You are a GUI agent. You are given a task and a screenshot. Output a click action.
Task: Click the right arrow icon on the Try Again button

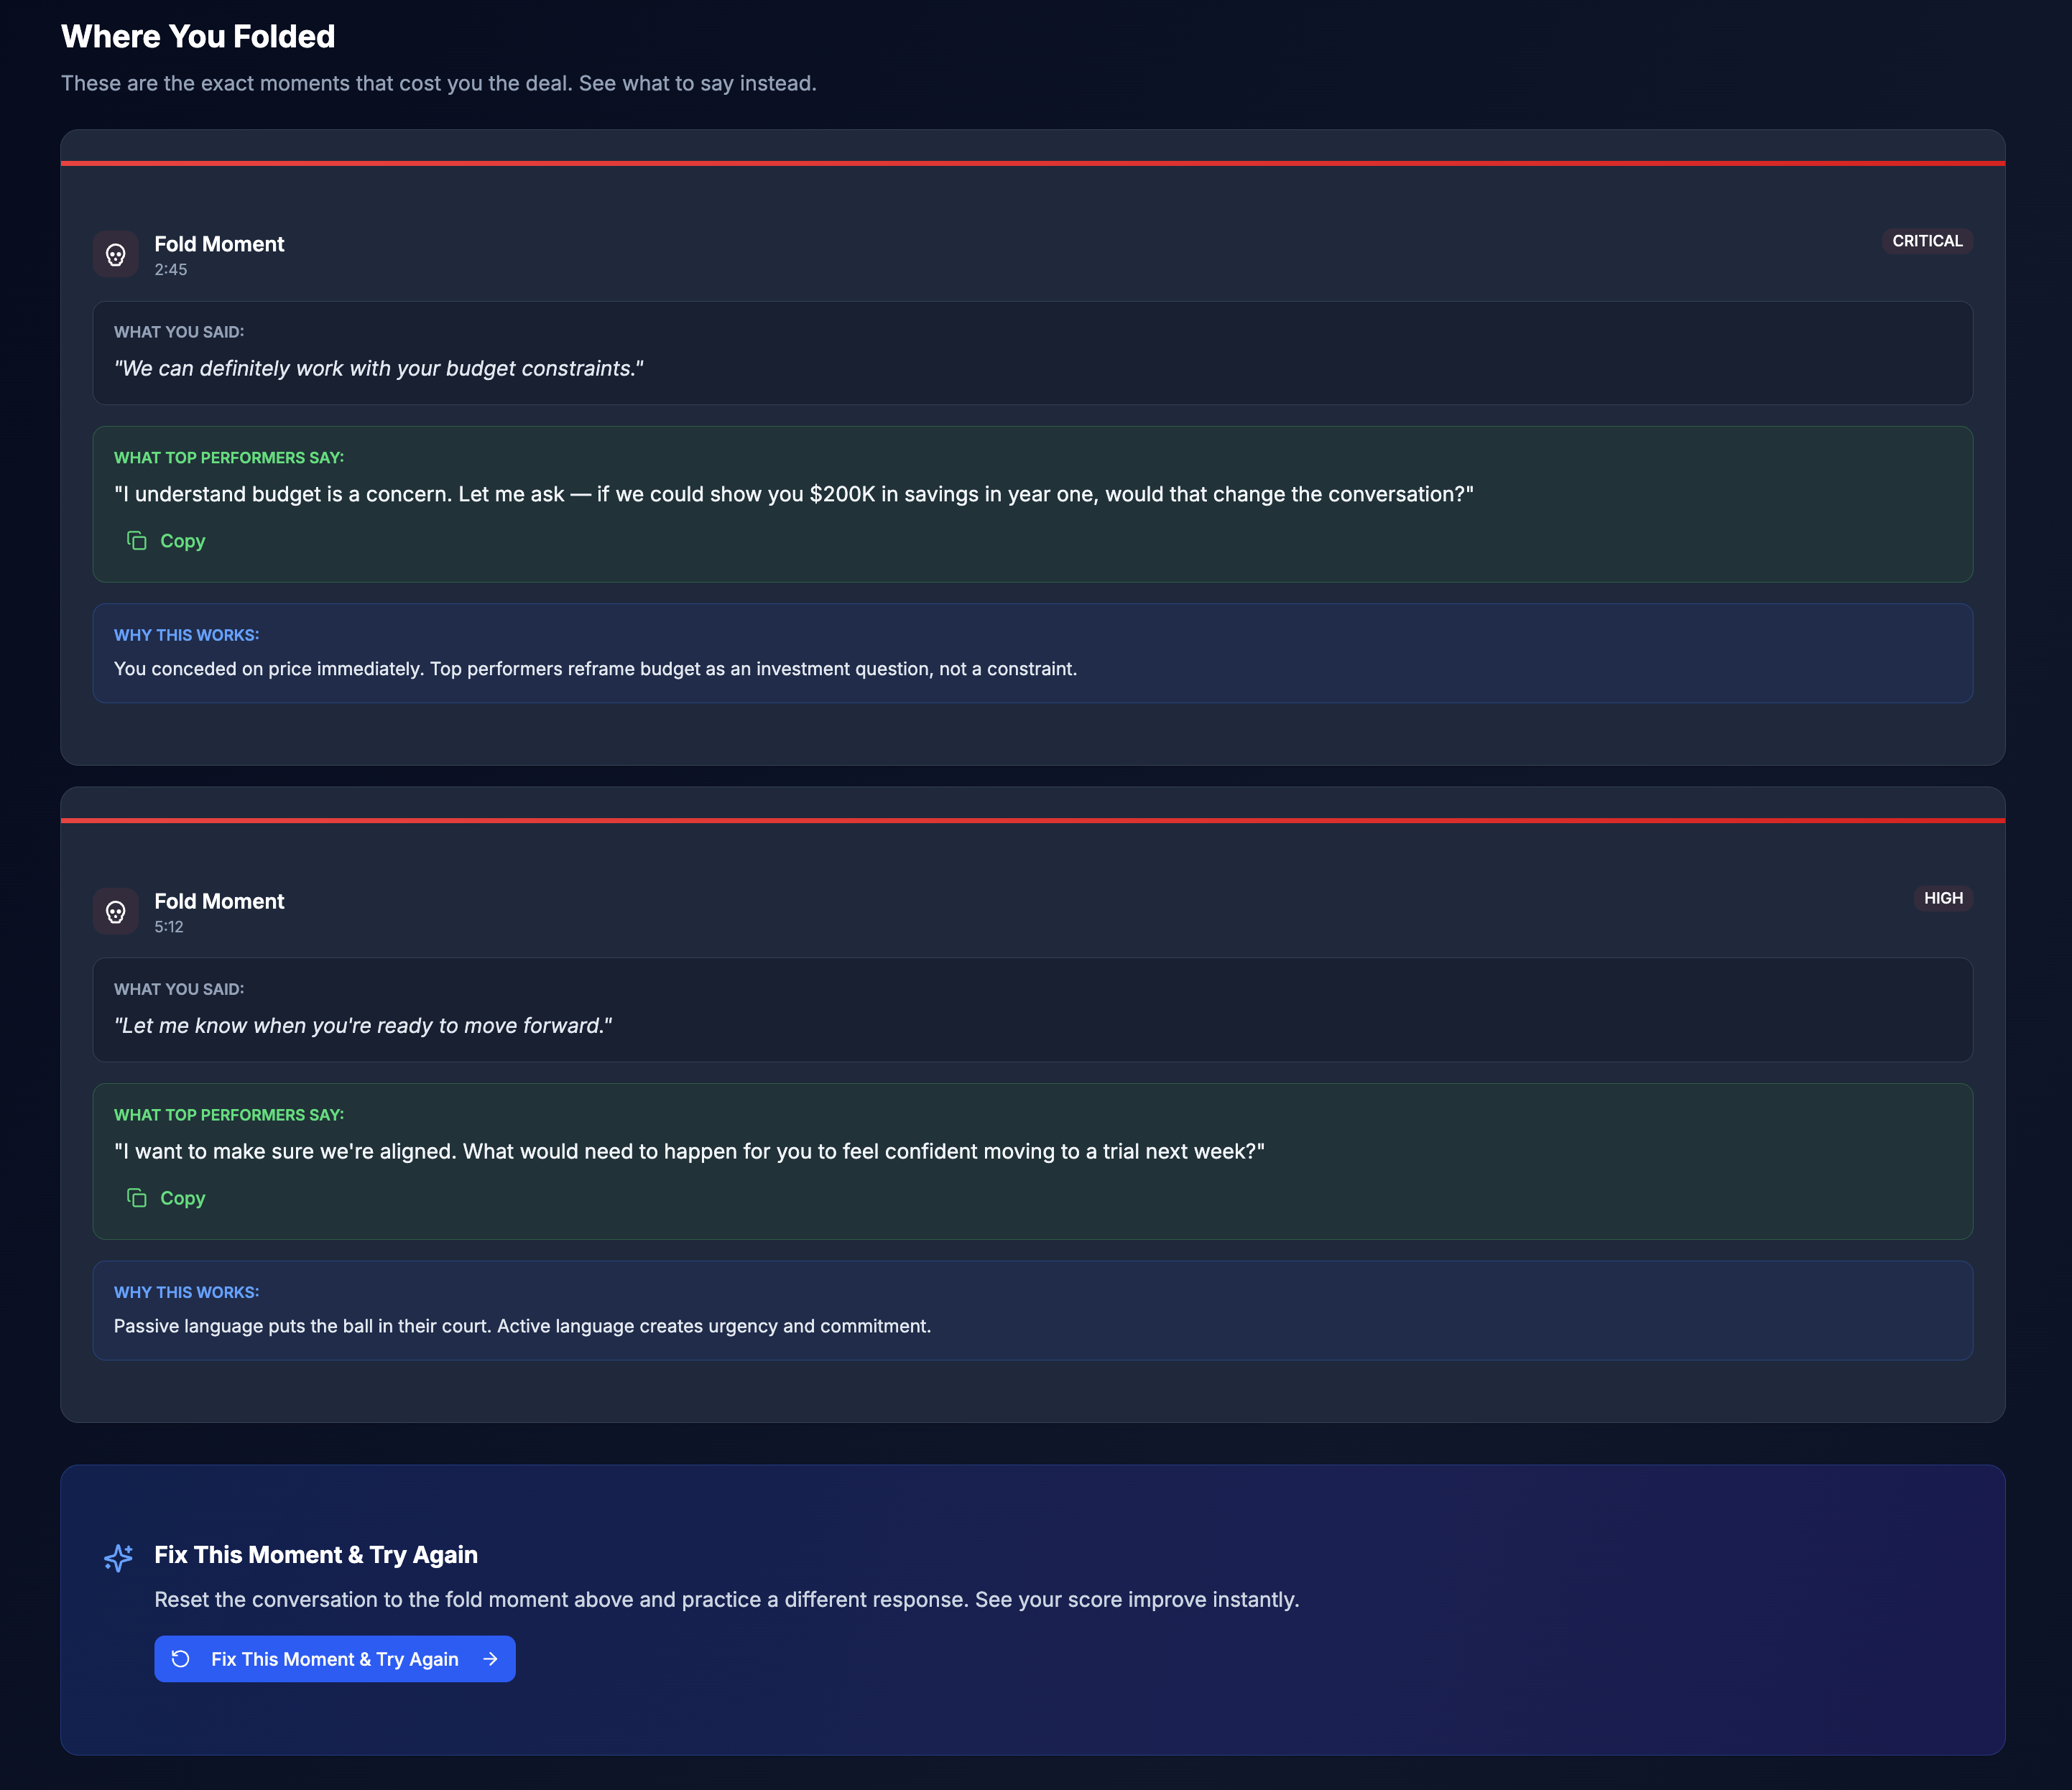click(490, 1659)
